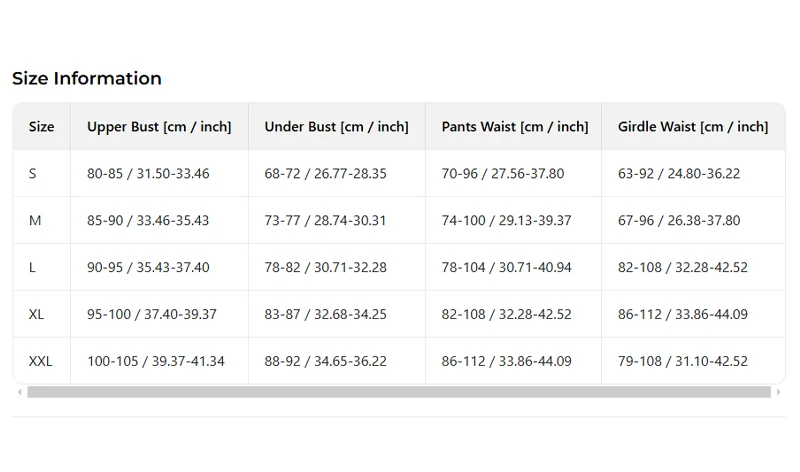Click the horizontal scrollbar under size table
This screenshot has width=800, height=472.
tap(399, 392)
